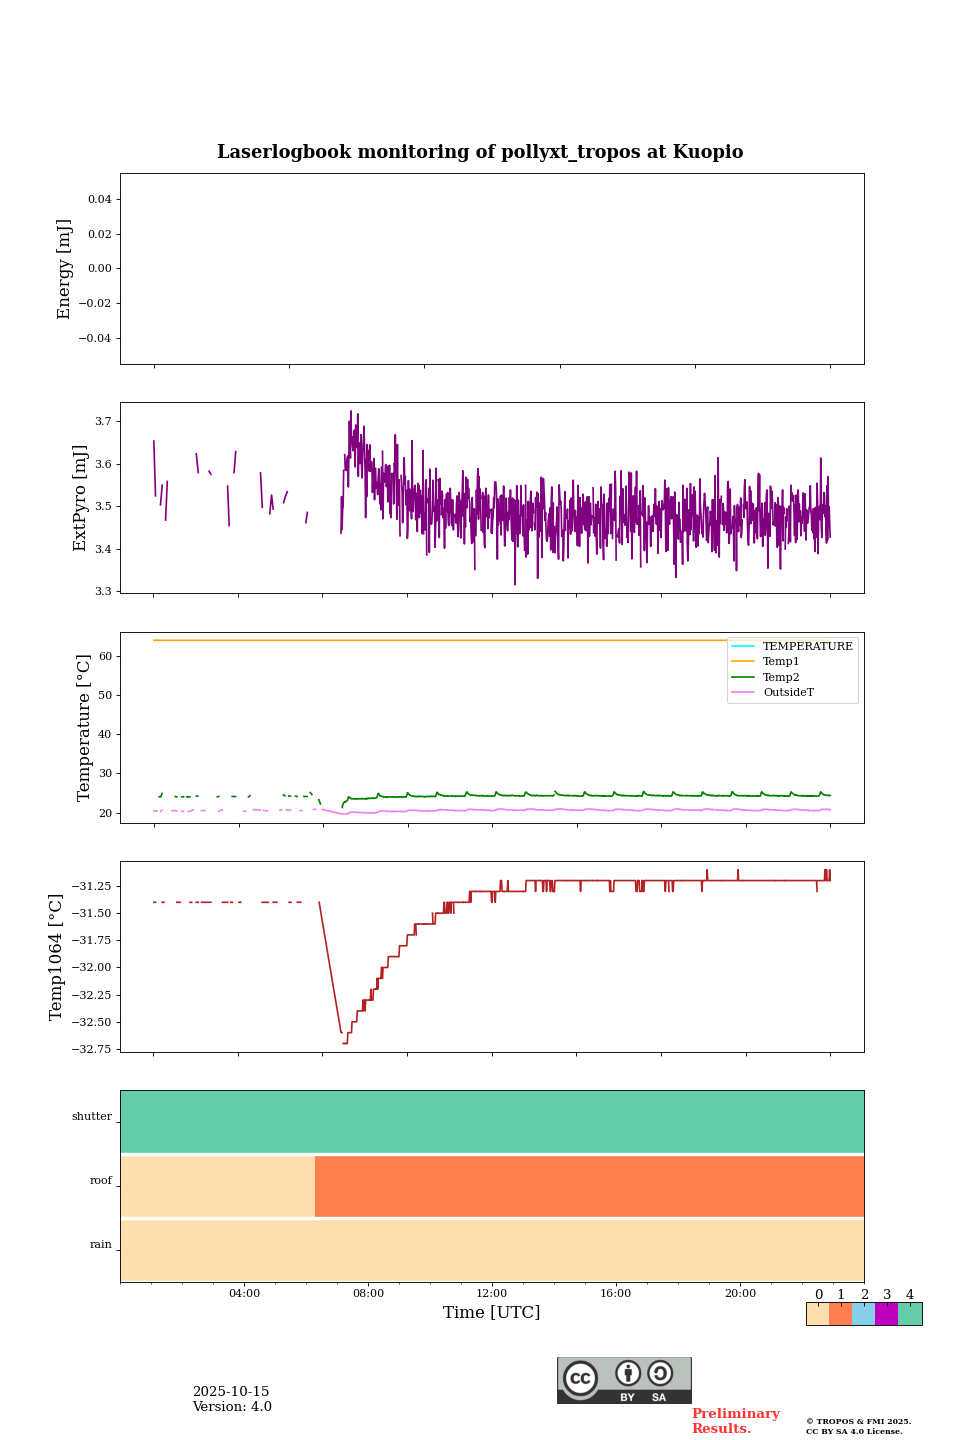The image size is (960, 1440).
Task: Select the Temp1 legend entry
Action: (x=781, y=662)
